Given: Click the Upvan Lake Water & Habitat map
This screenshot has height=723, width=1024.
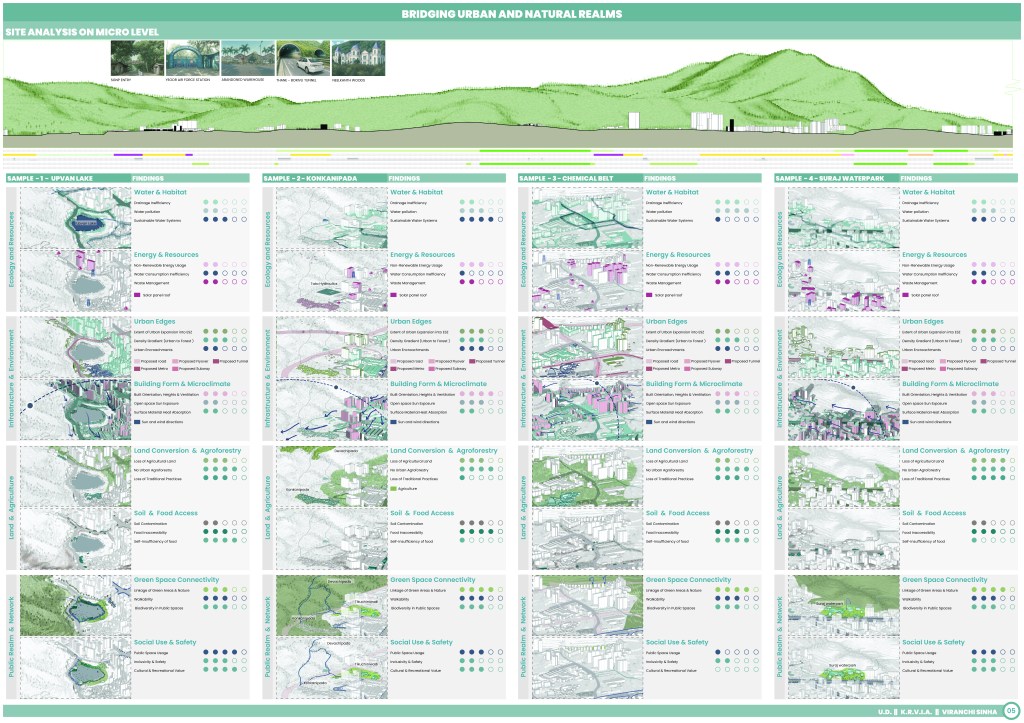Looking at the screenshot, I should point(75,217).
